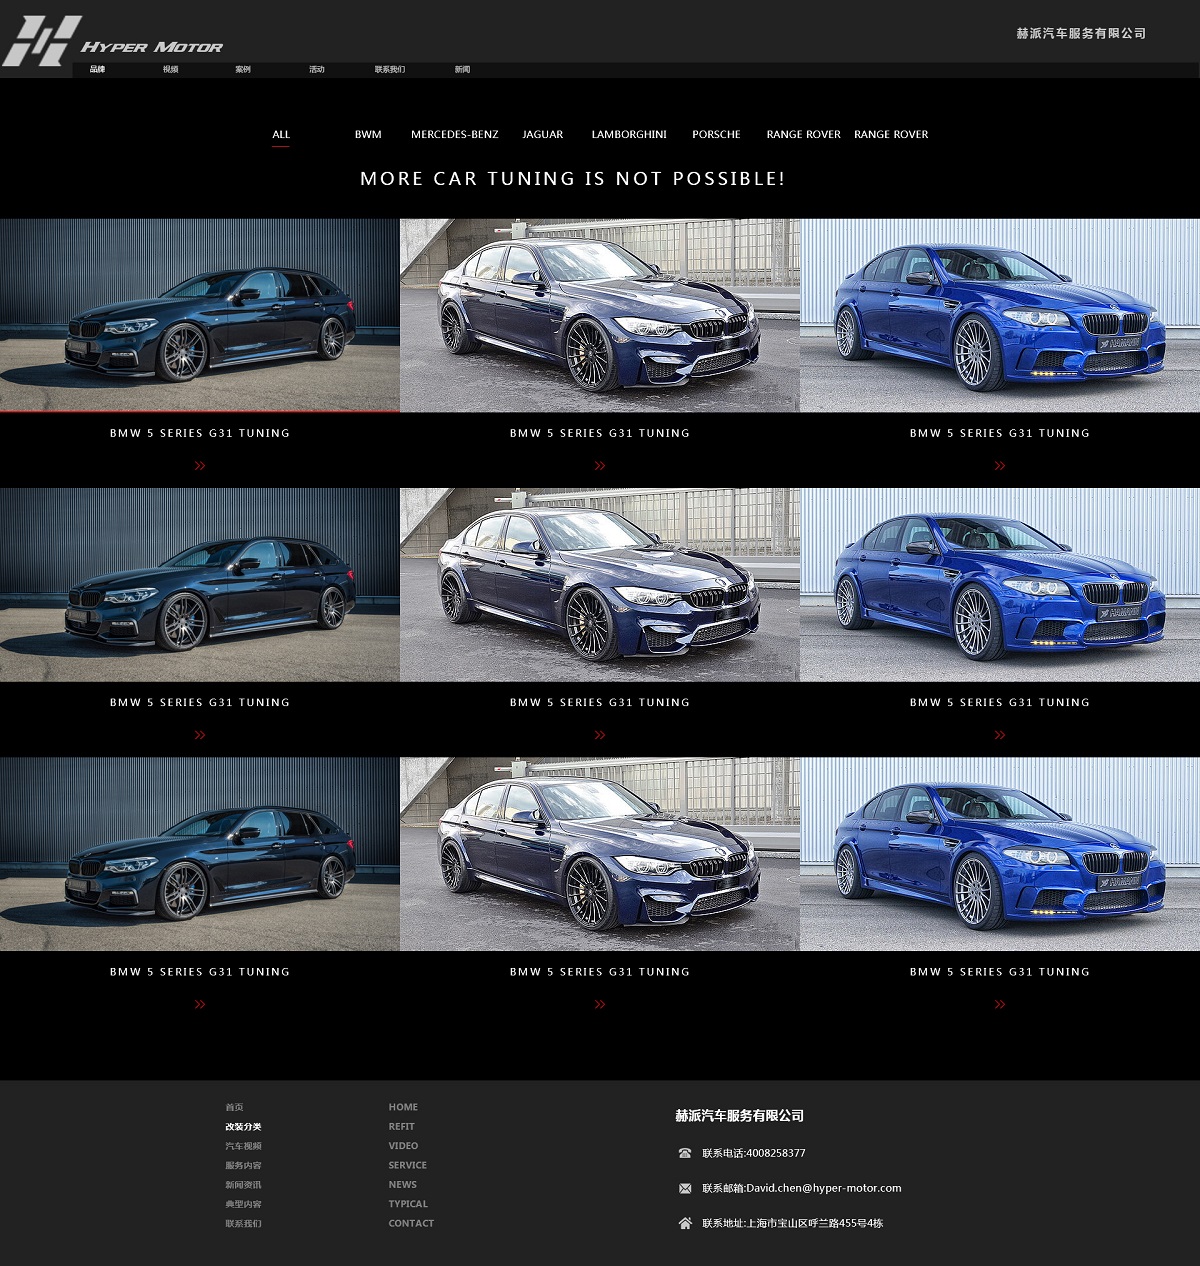Click red arrow under second-row navy sedan
This screenshot has height=1266, width=1200.
point(600,735)
